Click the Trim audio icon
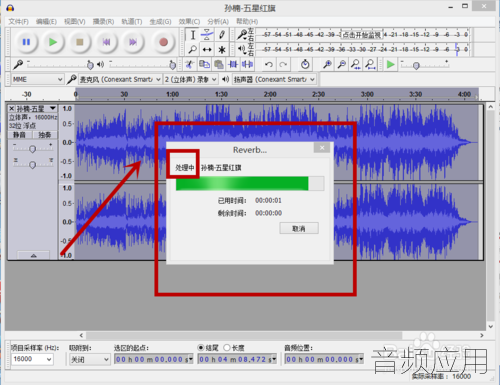Image resolution: width=500 pixels, height=385 pixels. 233,64
